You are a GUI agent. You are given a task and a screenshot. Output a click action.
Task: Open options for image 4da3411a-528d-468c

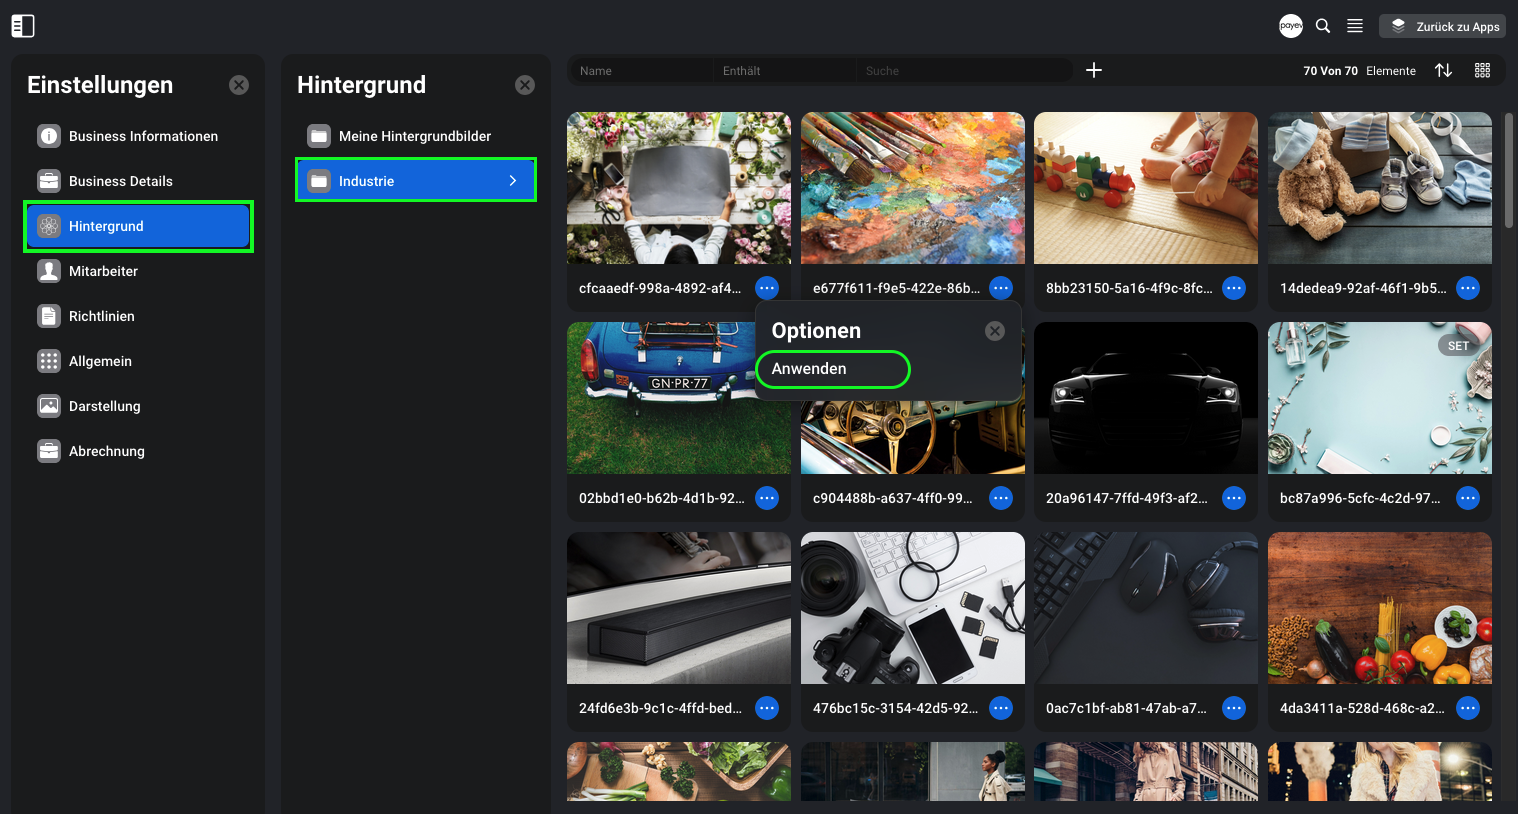point(1468,708)
